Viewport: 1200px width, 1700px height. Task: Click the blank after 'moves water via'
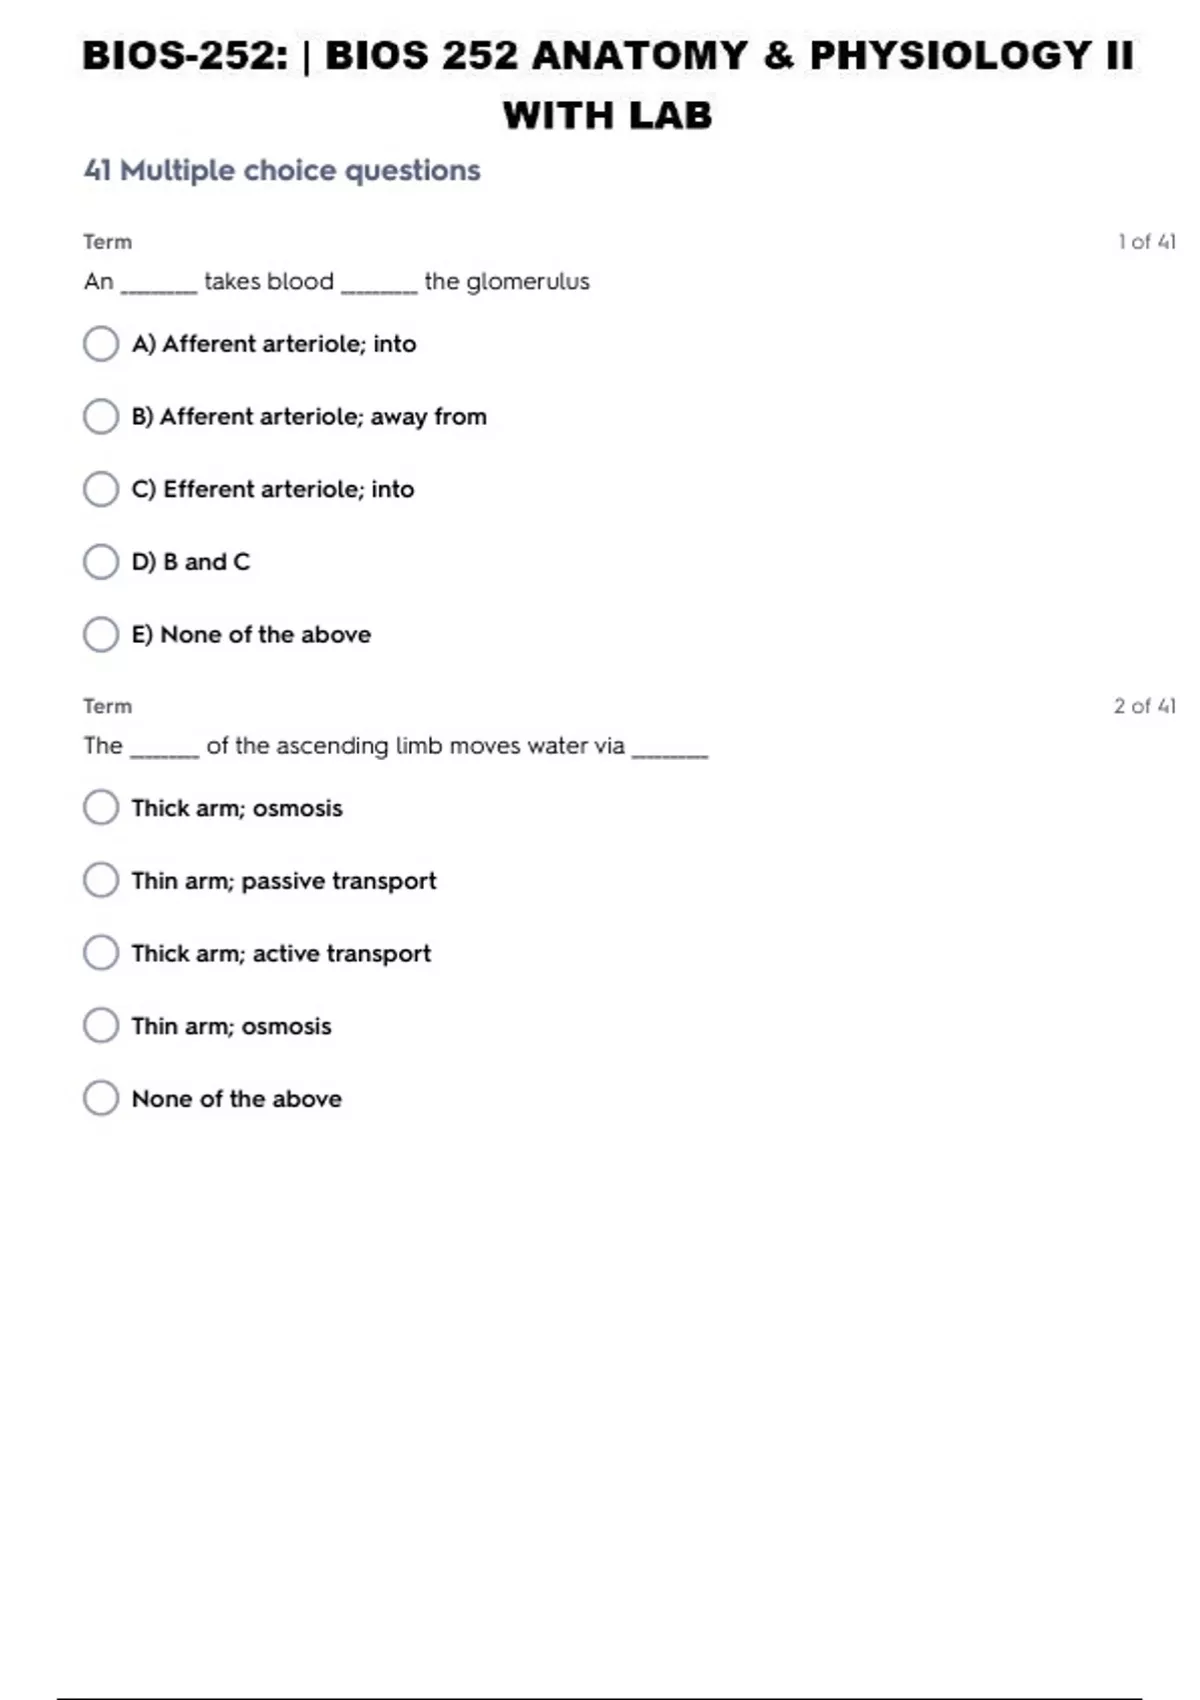coord(670,752)
